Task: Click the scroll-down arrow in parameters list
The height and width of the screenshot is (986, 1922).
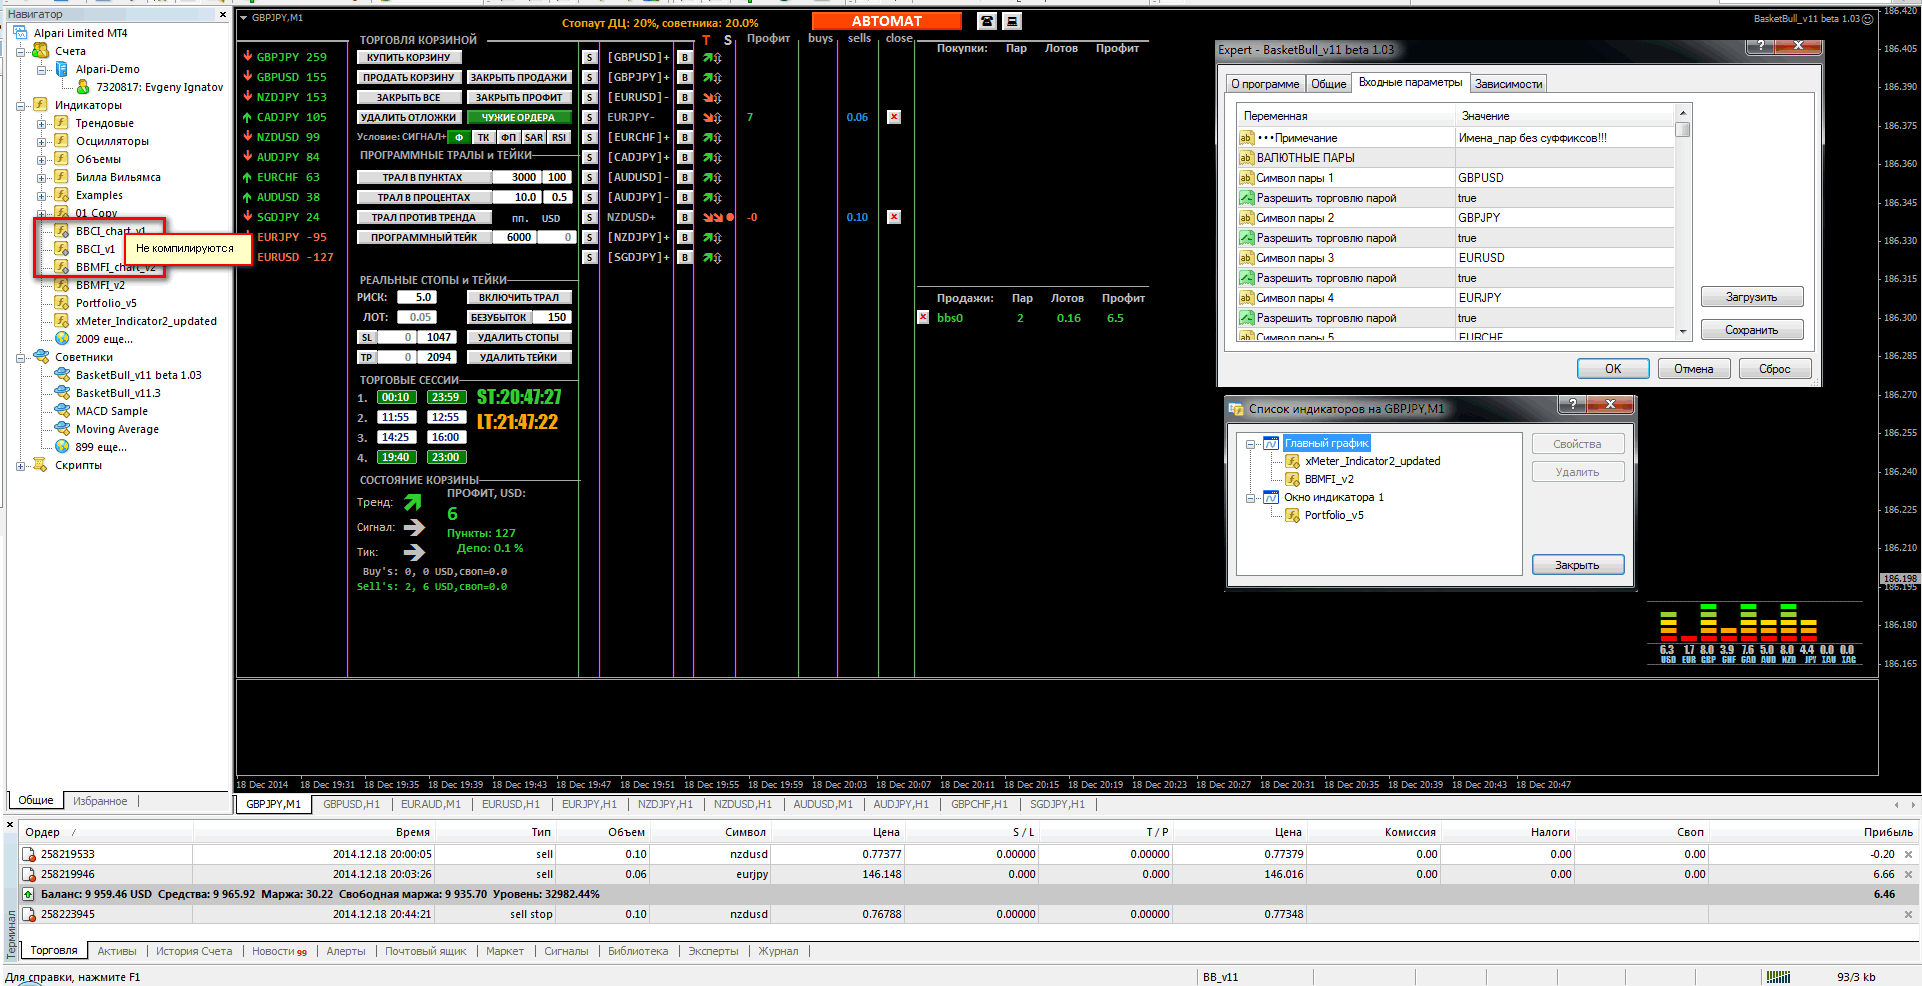Action: click(x=1683, y=331)
